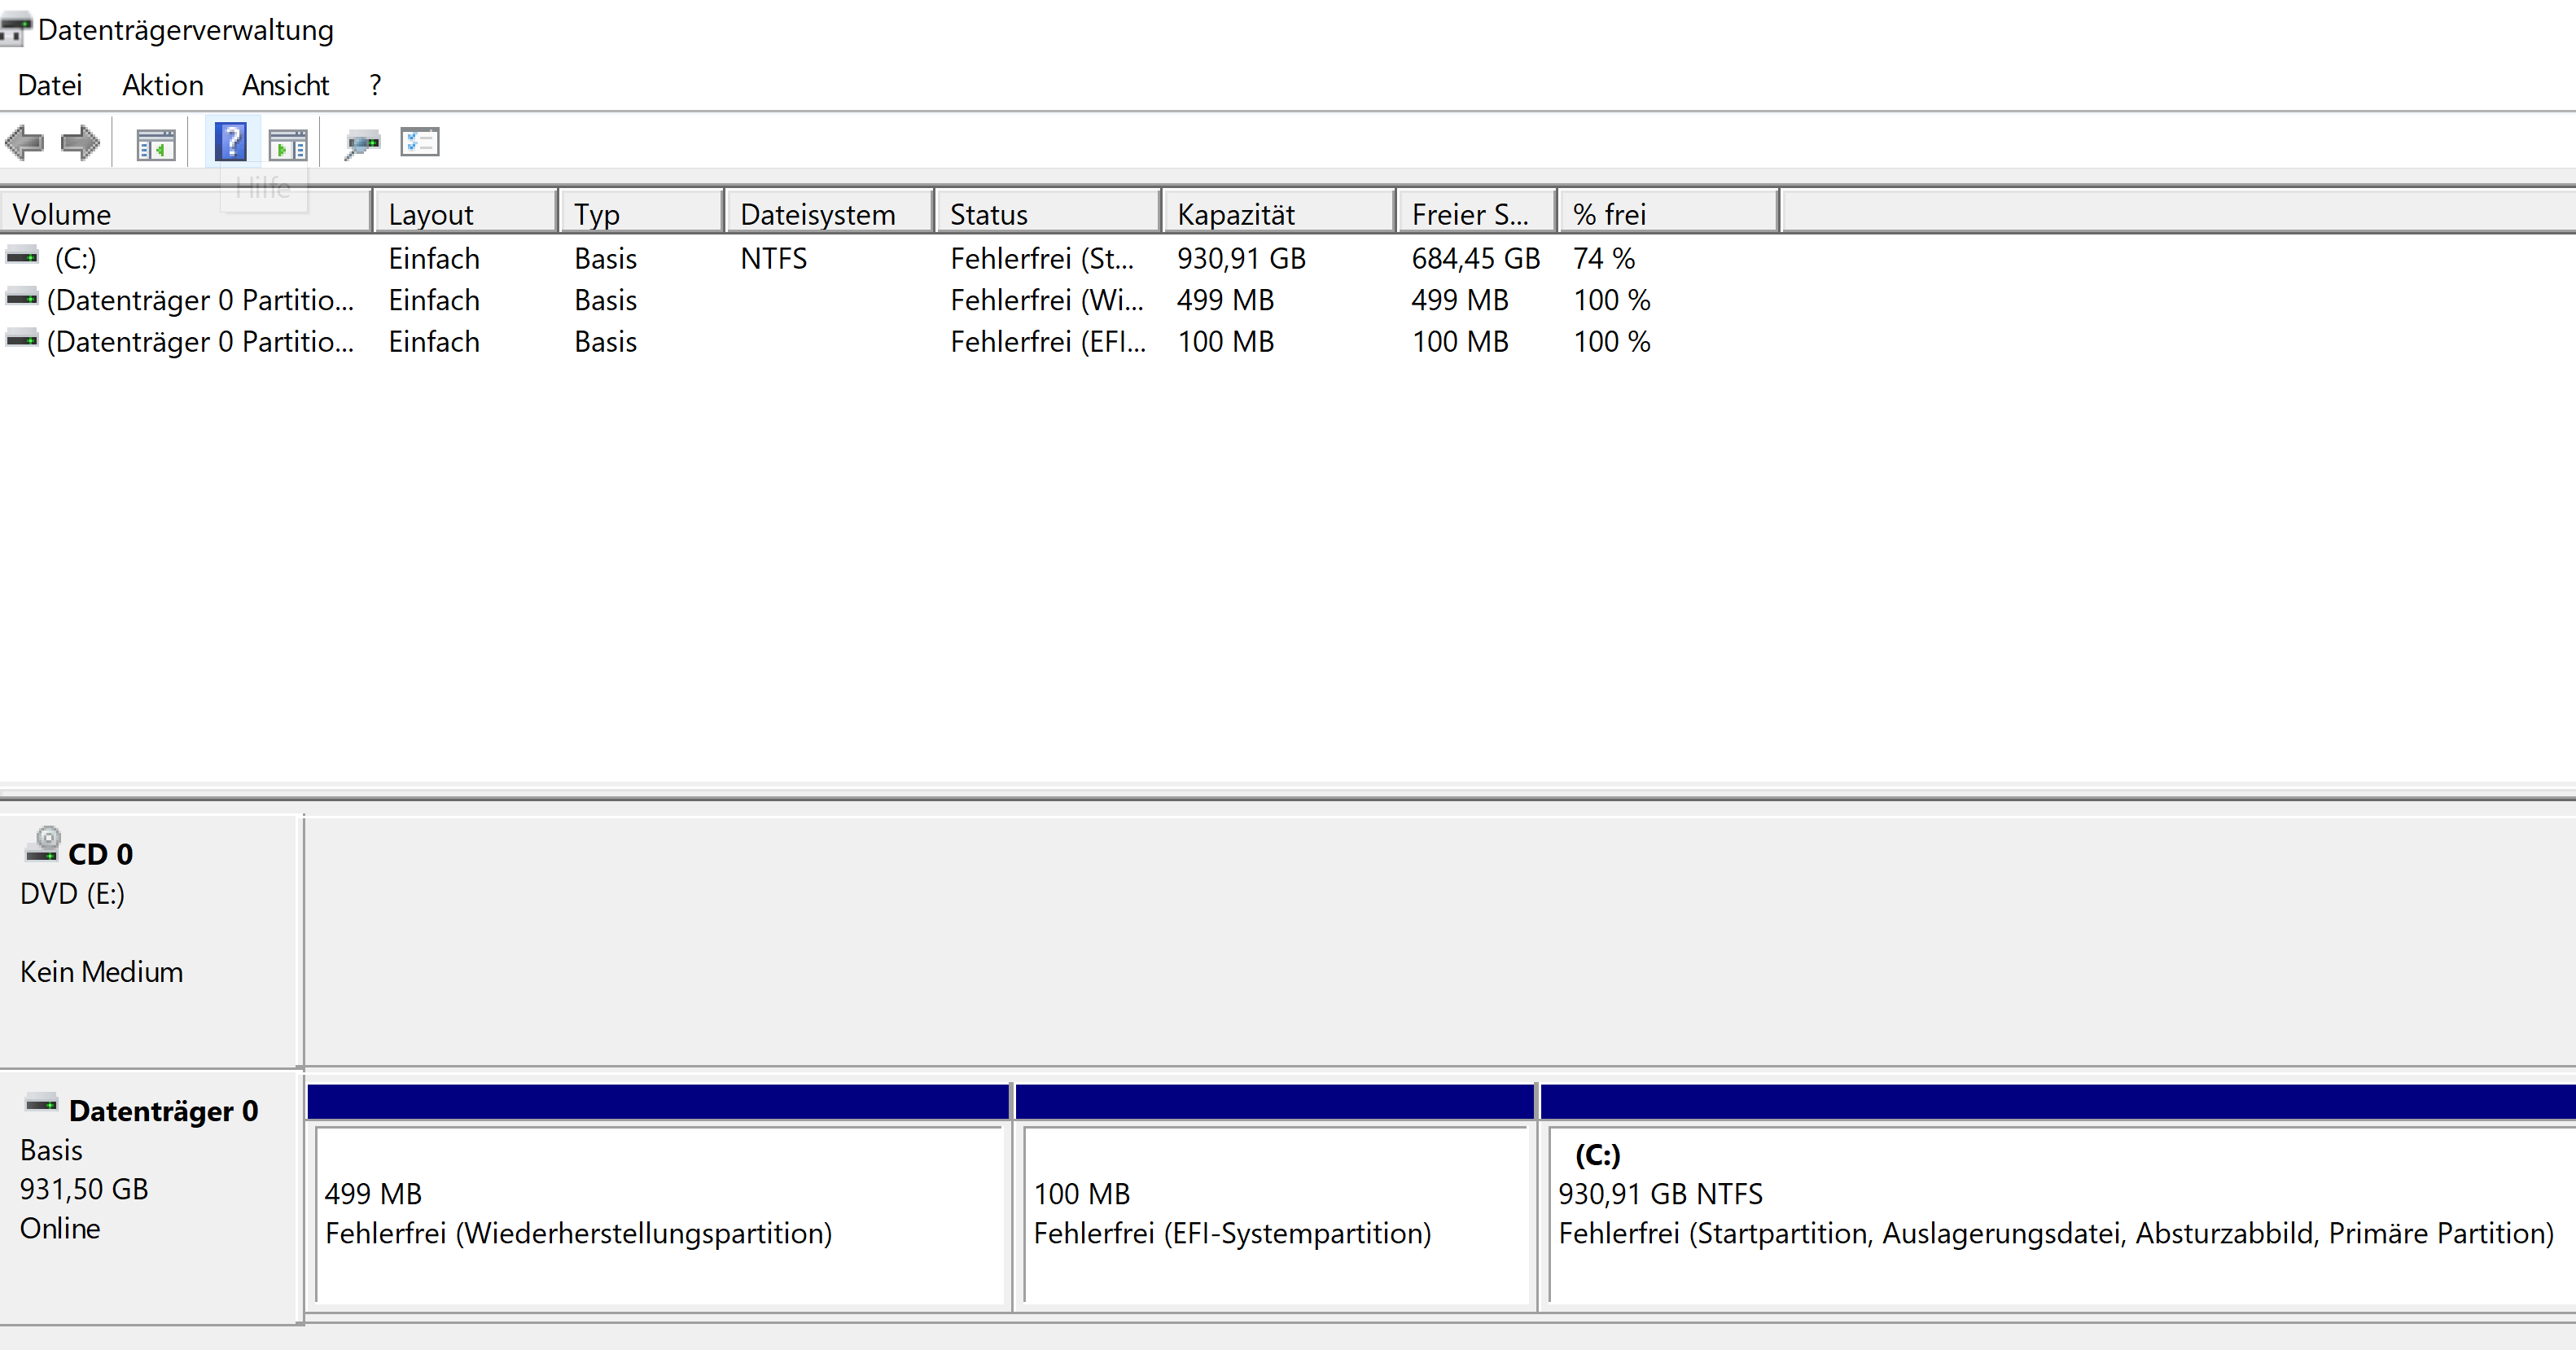Screen dimensions: 2576x1350
Task: Click the blue Help question mark icon
Action: (231, 142)
